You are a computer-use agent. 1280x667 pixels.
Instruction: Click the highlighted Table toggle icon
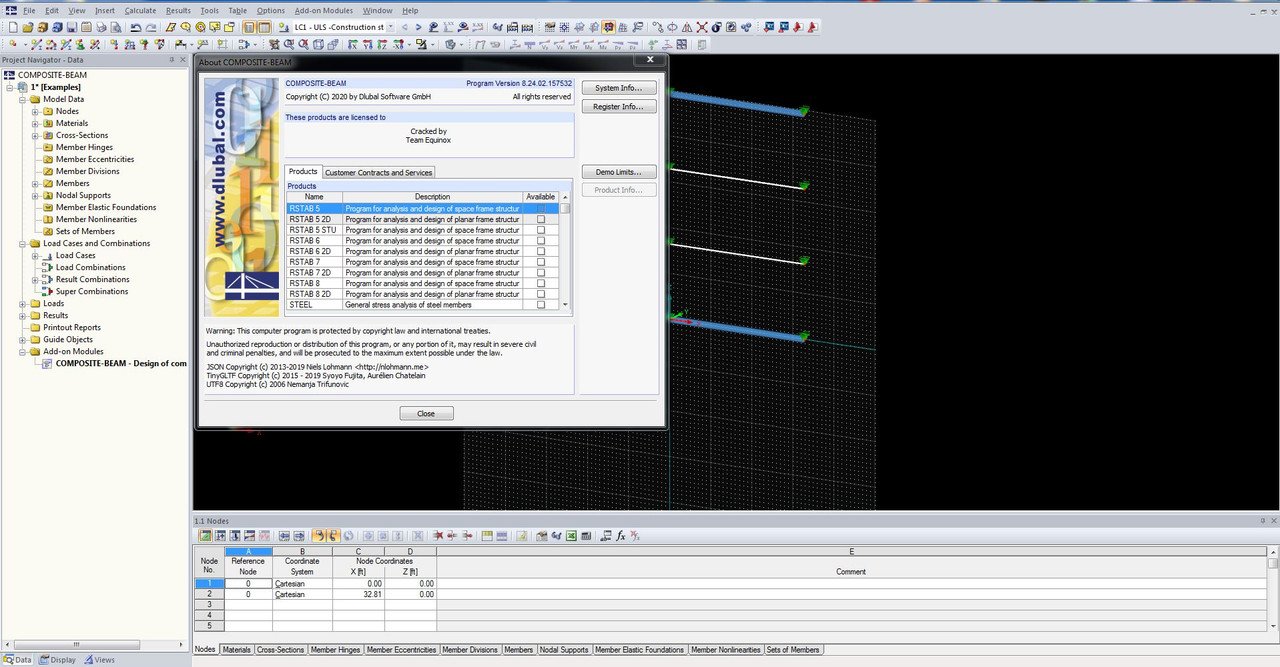pyautogui.click(x=263, y=27)
